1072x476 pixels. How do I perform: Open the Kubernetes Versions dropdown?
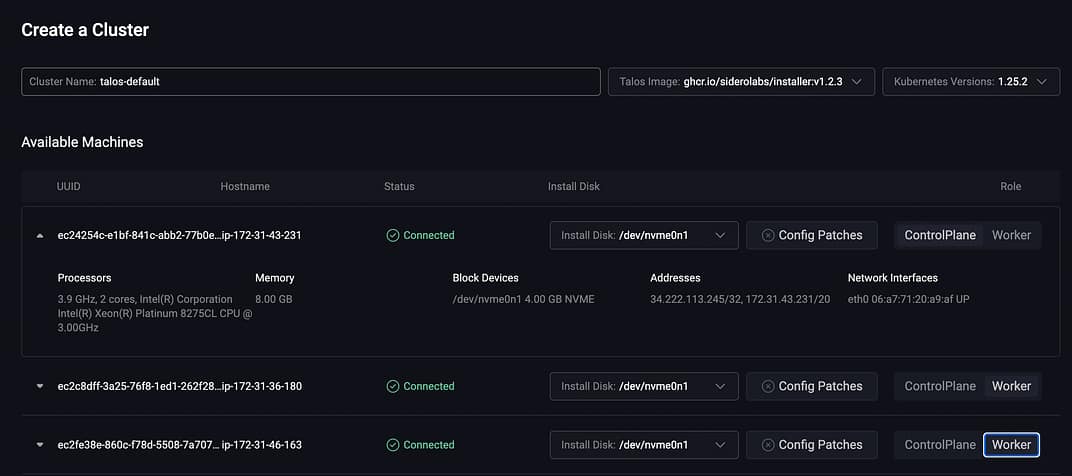[971, 81]
